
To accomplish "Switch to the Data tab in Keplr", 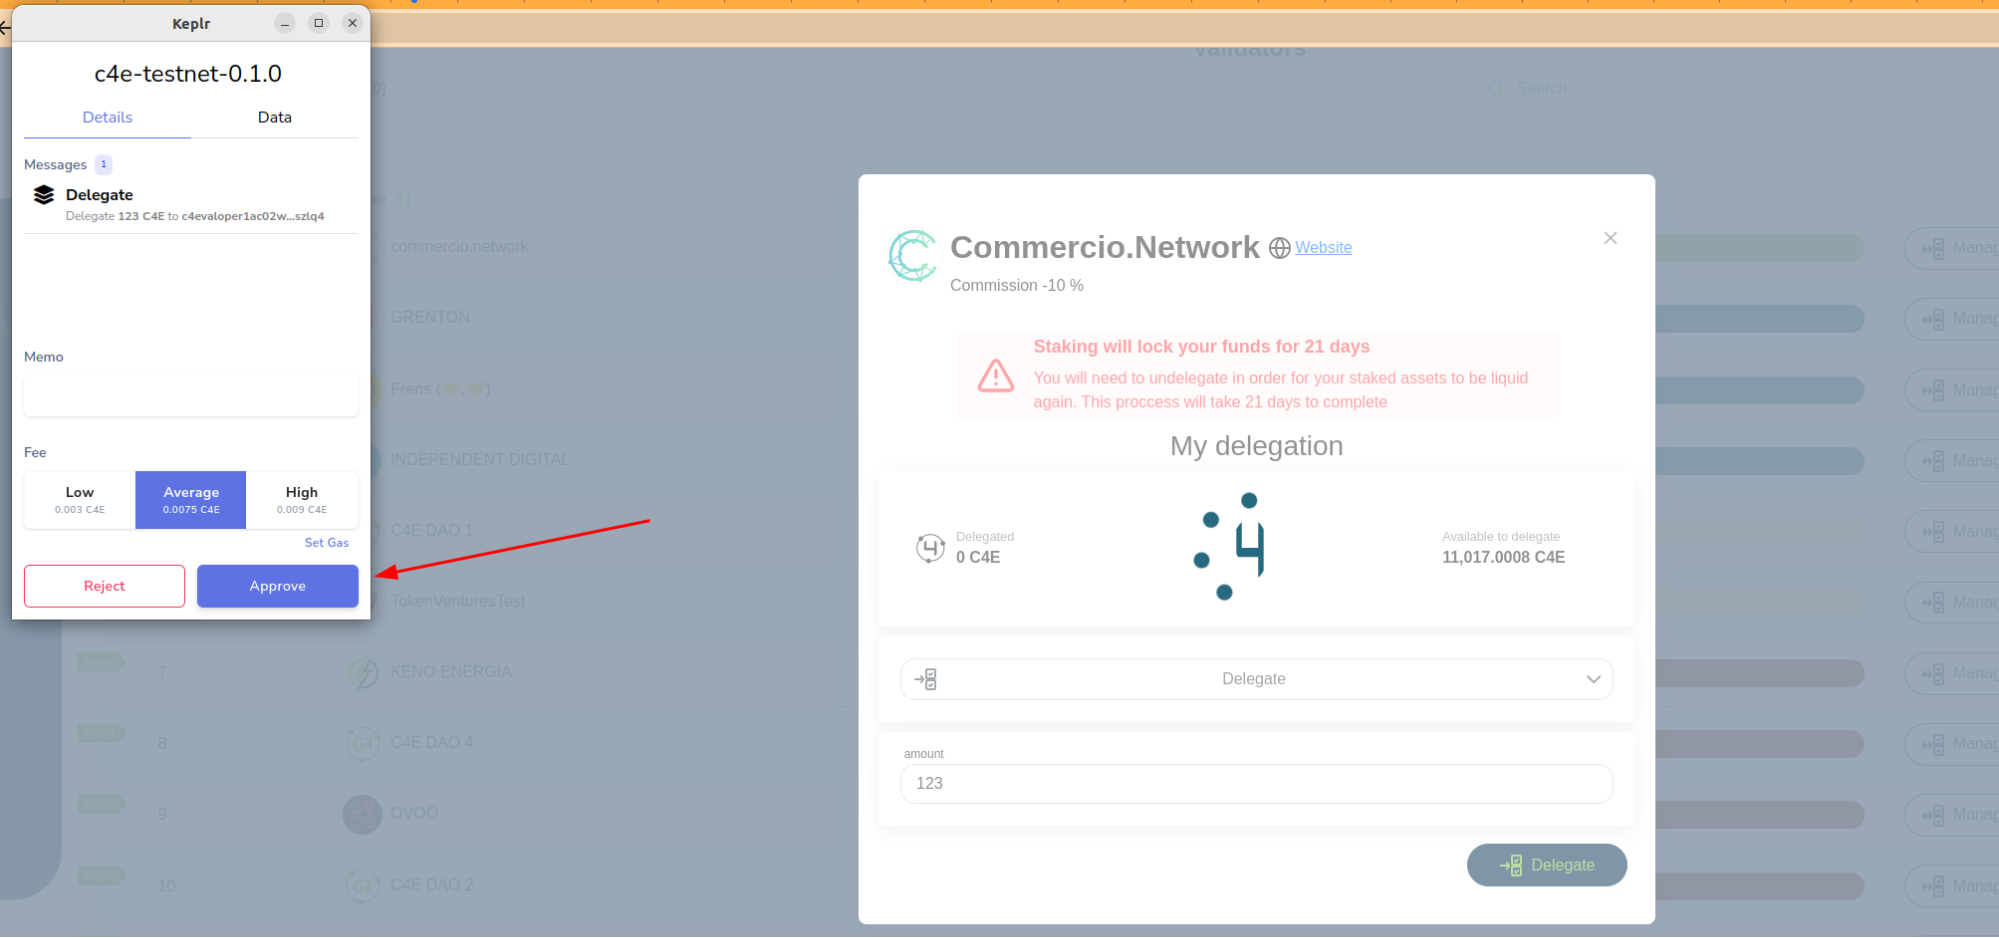I will point(274,117).
